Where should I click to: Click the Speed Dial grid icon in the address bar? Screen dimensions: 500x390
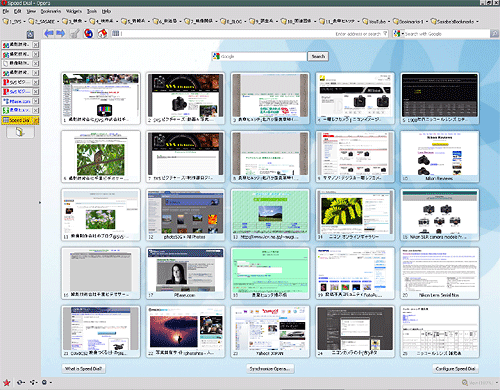coord(116,33)
